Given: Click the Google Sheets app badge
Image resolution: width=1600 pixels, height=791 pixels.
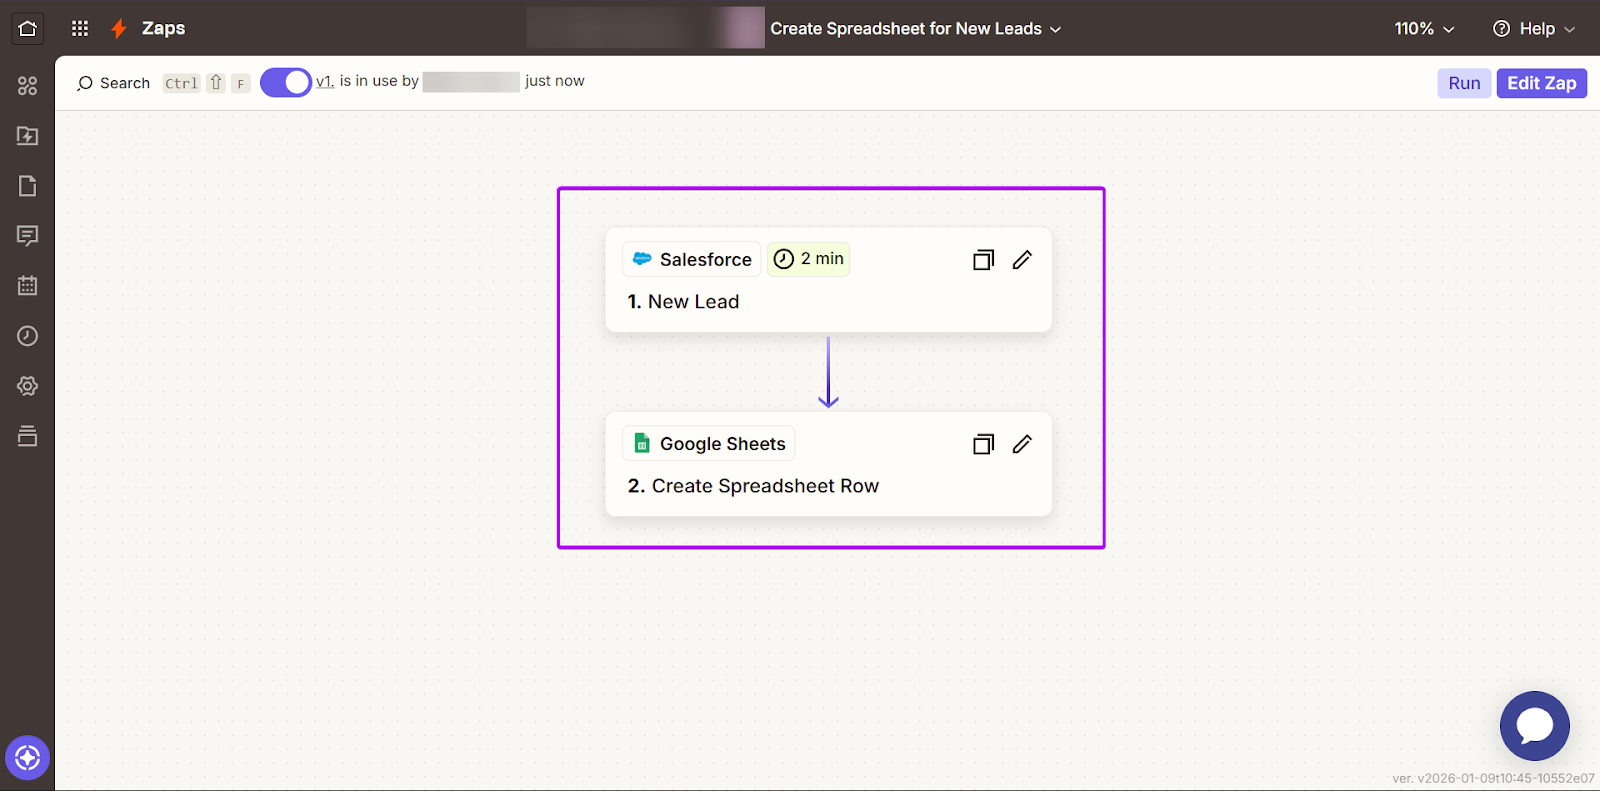Looking at the screenshot, I should point(709,443).
